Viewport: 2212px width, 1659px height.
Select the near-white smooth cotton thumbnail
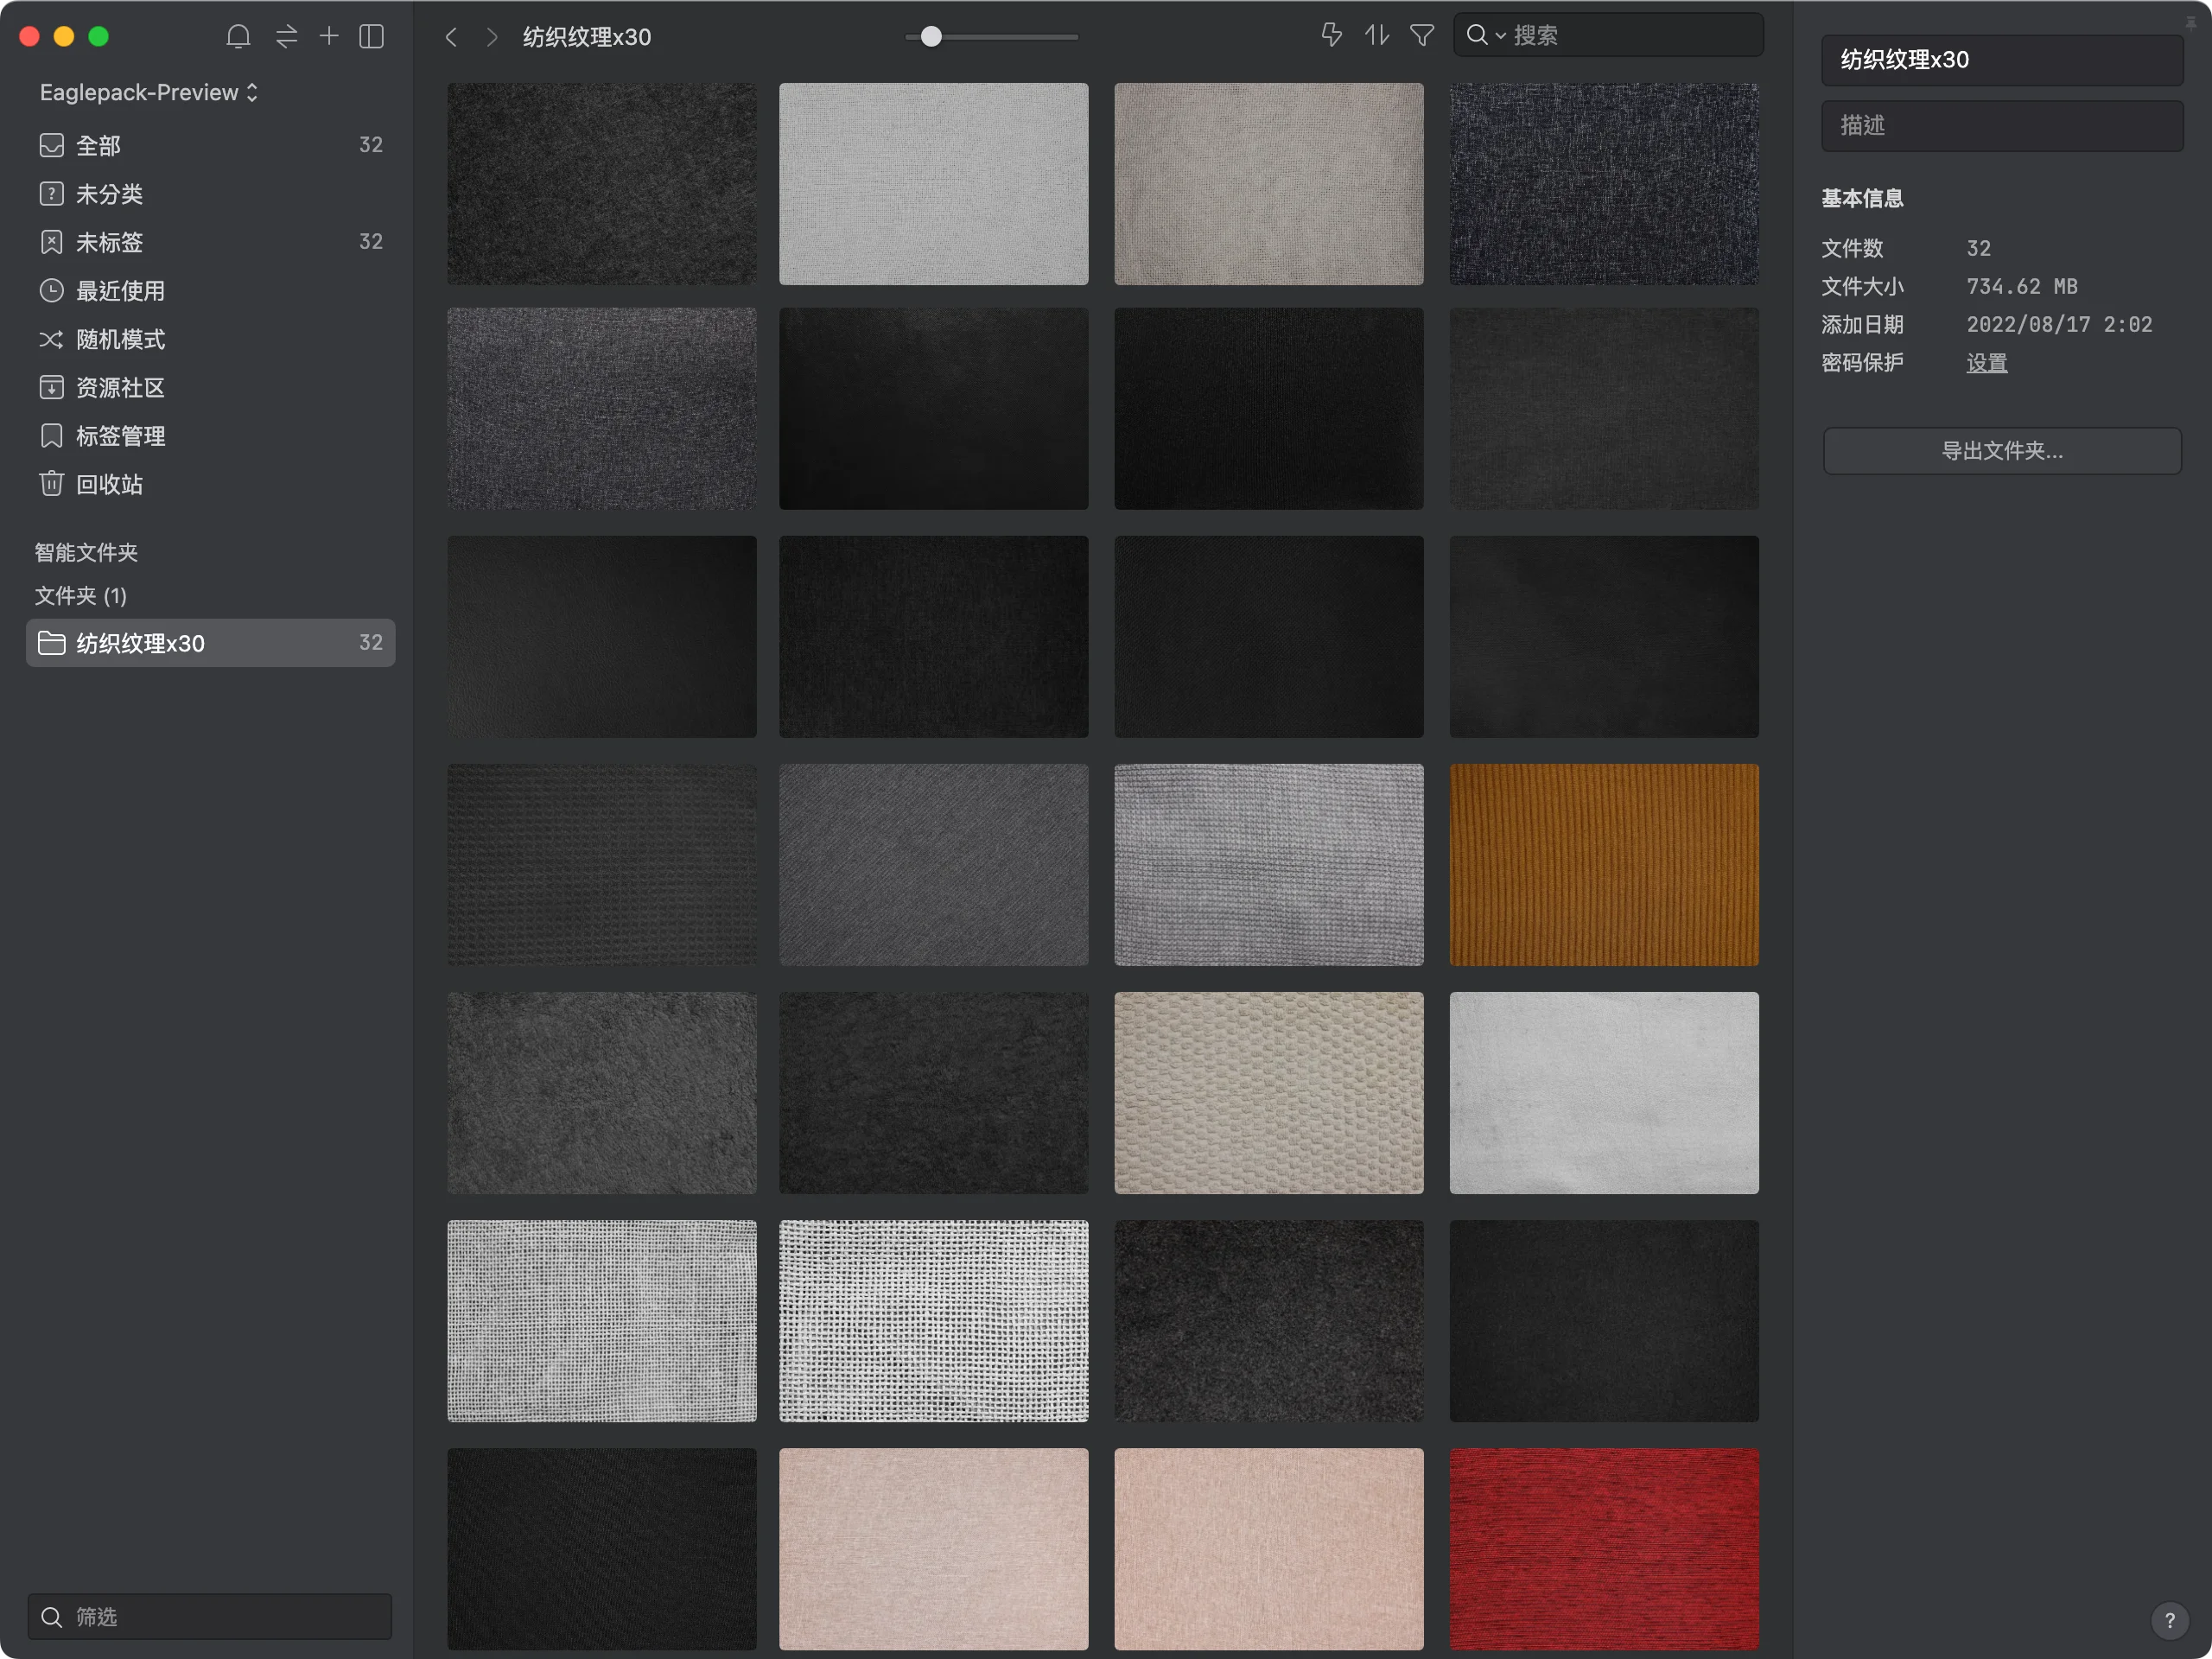[x=1604, y=1093]
